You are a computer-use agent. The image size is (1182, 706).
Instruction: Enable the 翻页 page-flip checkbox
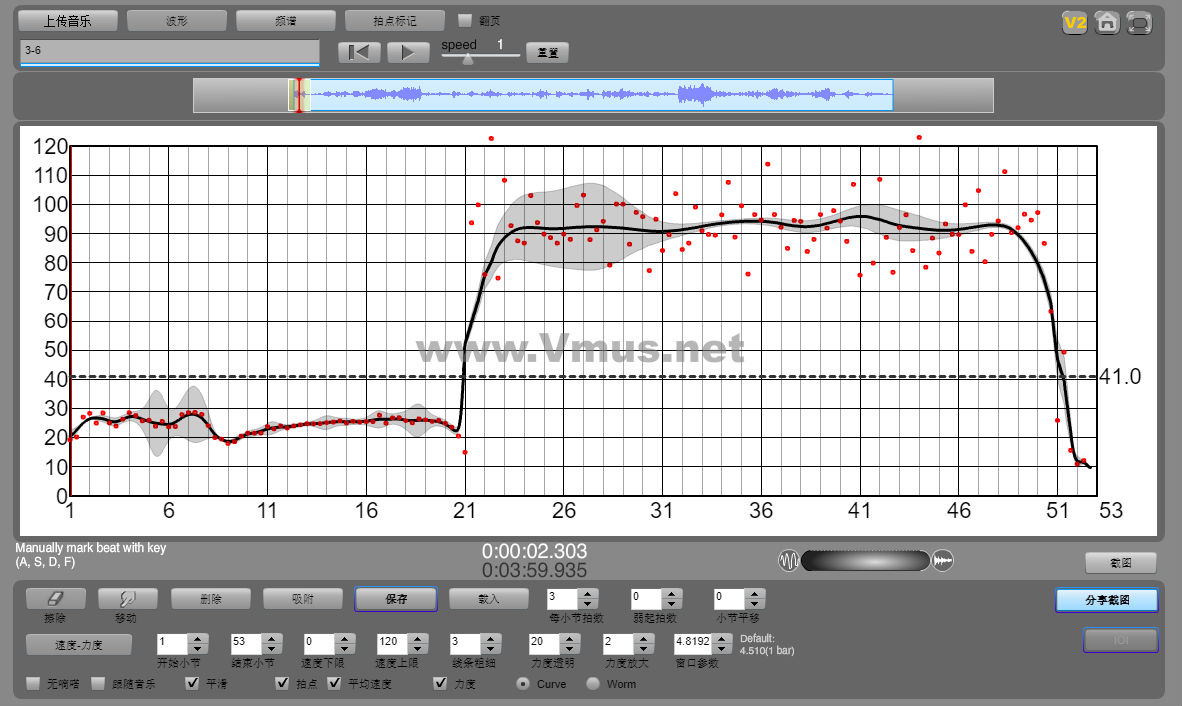click(465, 20)
